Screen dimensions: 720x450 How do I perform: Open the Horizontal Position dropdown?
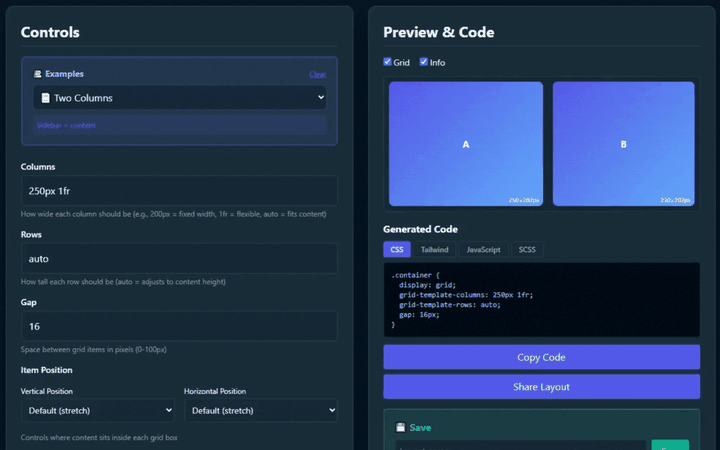click(x=261, y=411)
